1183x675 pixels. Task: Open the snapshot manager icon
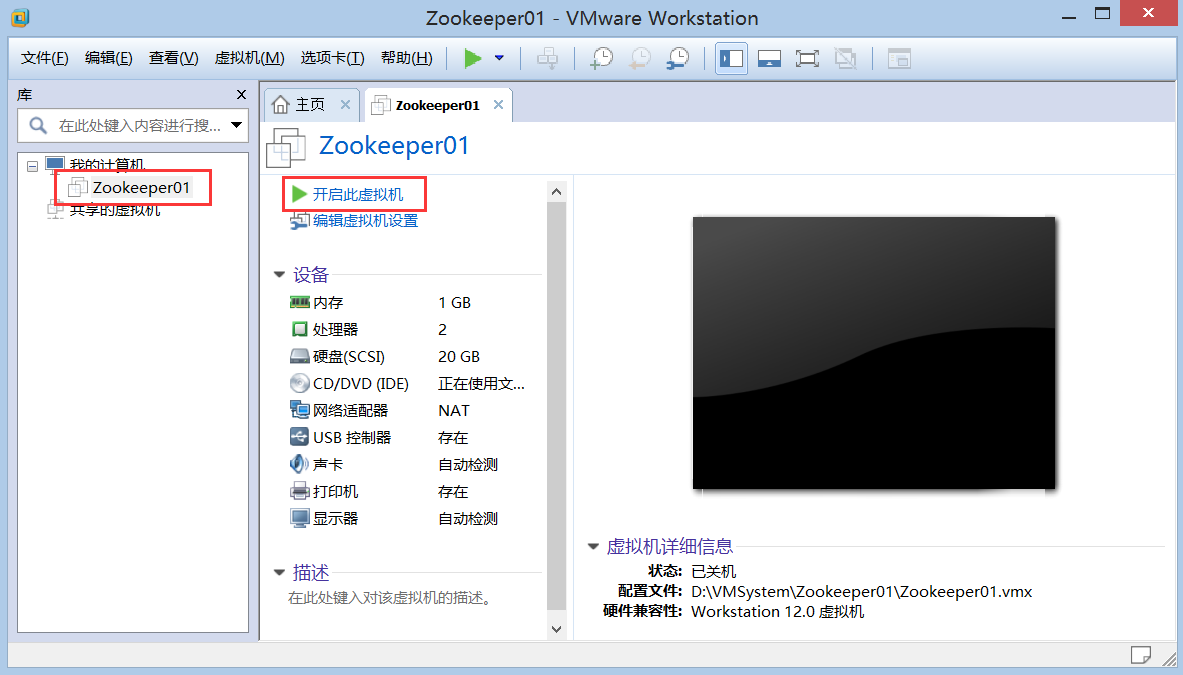point(678,58)
